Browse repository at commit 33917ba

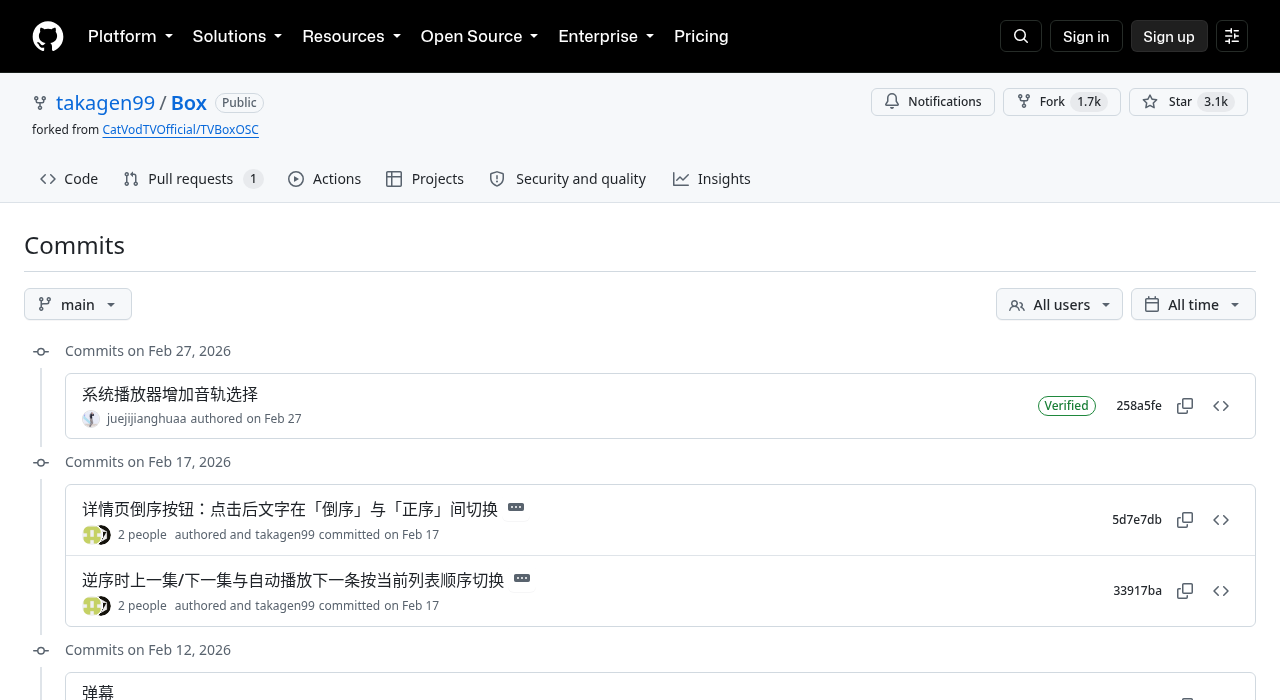(1221, 591)
